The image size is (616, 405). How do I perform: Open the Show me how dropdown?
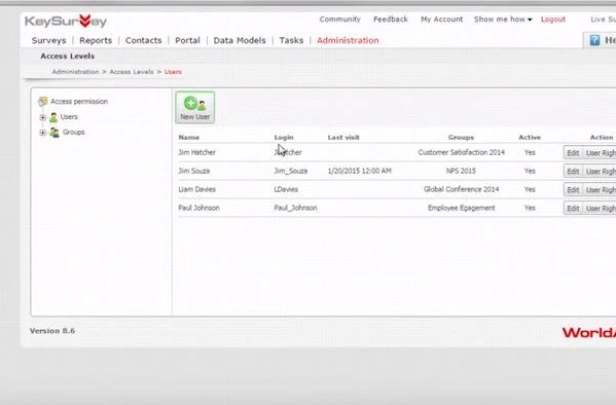pos(503,19)
